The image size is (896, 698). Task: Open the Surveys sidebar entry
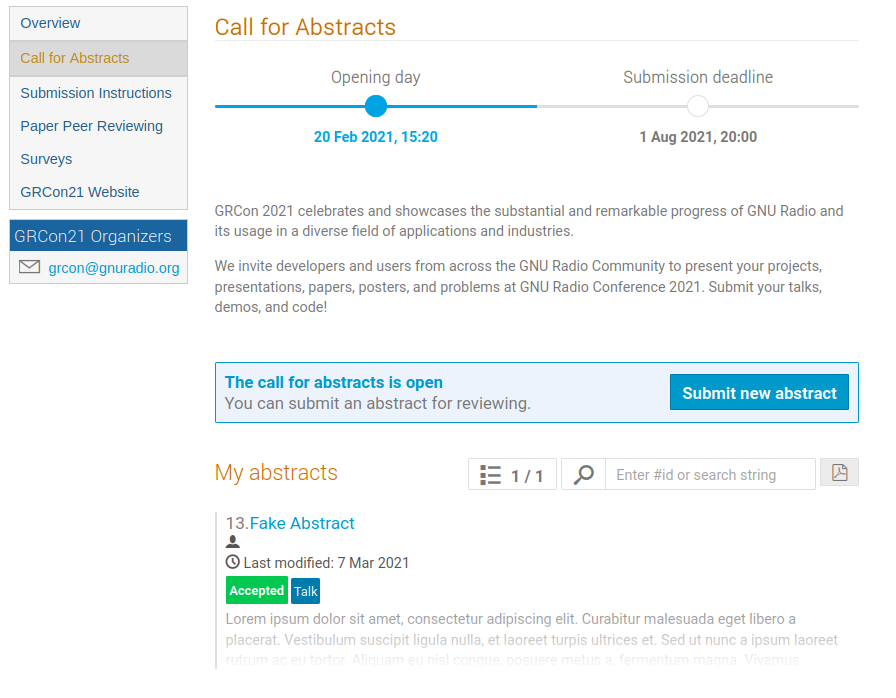[x=46, y=159]
